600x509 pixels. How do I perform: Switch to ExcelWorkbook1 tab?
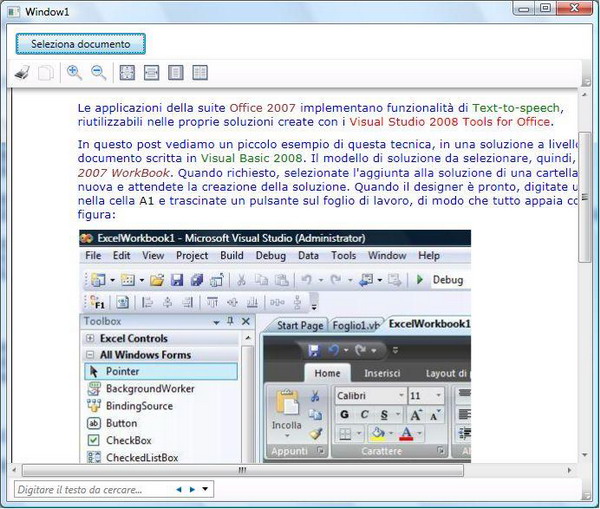pos(429,324)
